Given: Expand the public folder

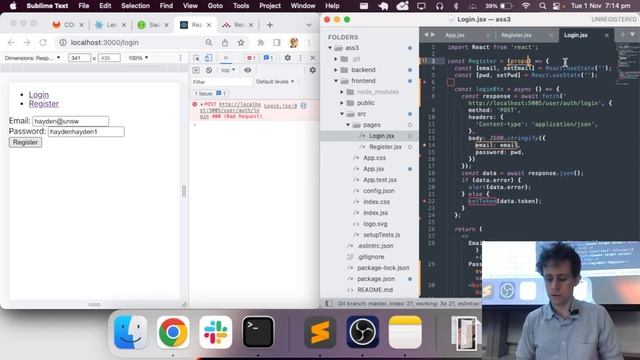Looking at the screenshot, I should 342,103.
